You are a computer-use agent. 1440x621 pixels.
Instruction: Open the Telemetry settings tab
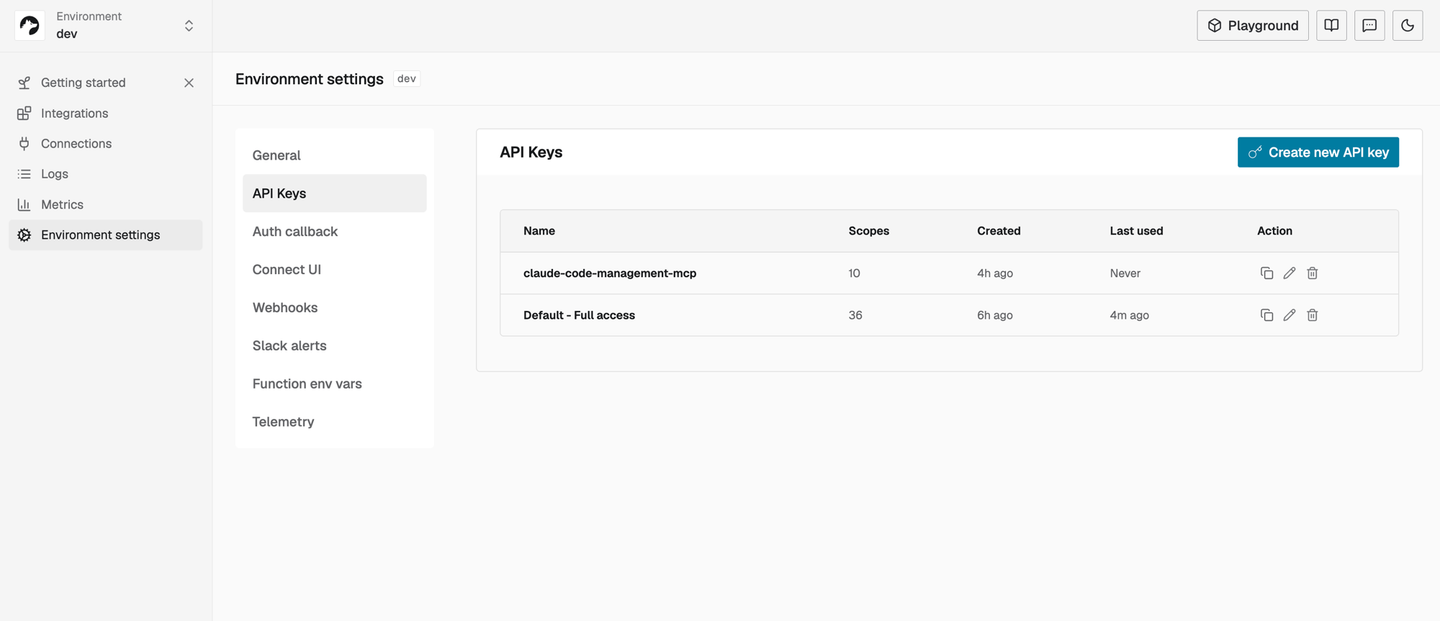(x=335, y=421)
